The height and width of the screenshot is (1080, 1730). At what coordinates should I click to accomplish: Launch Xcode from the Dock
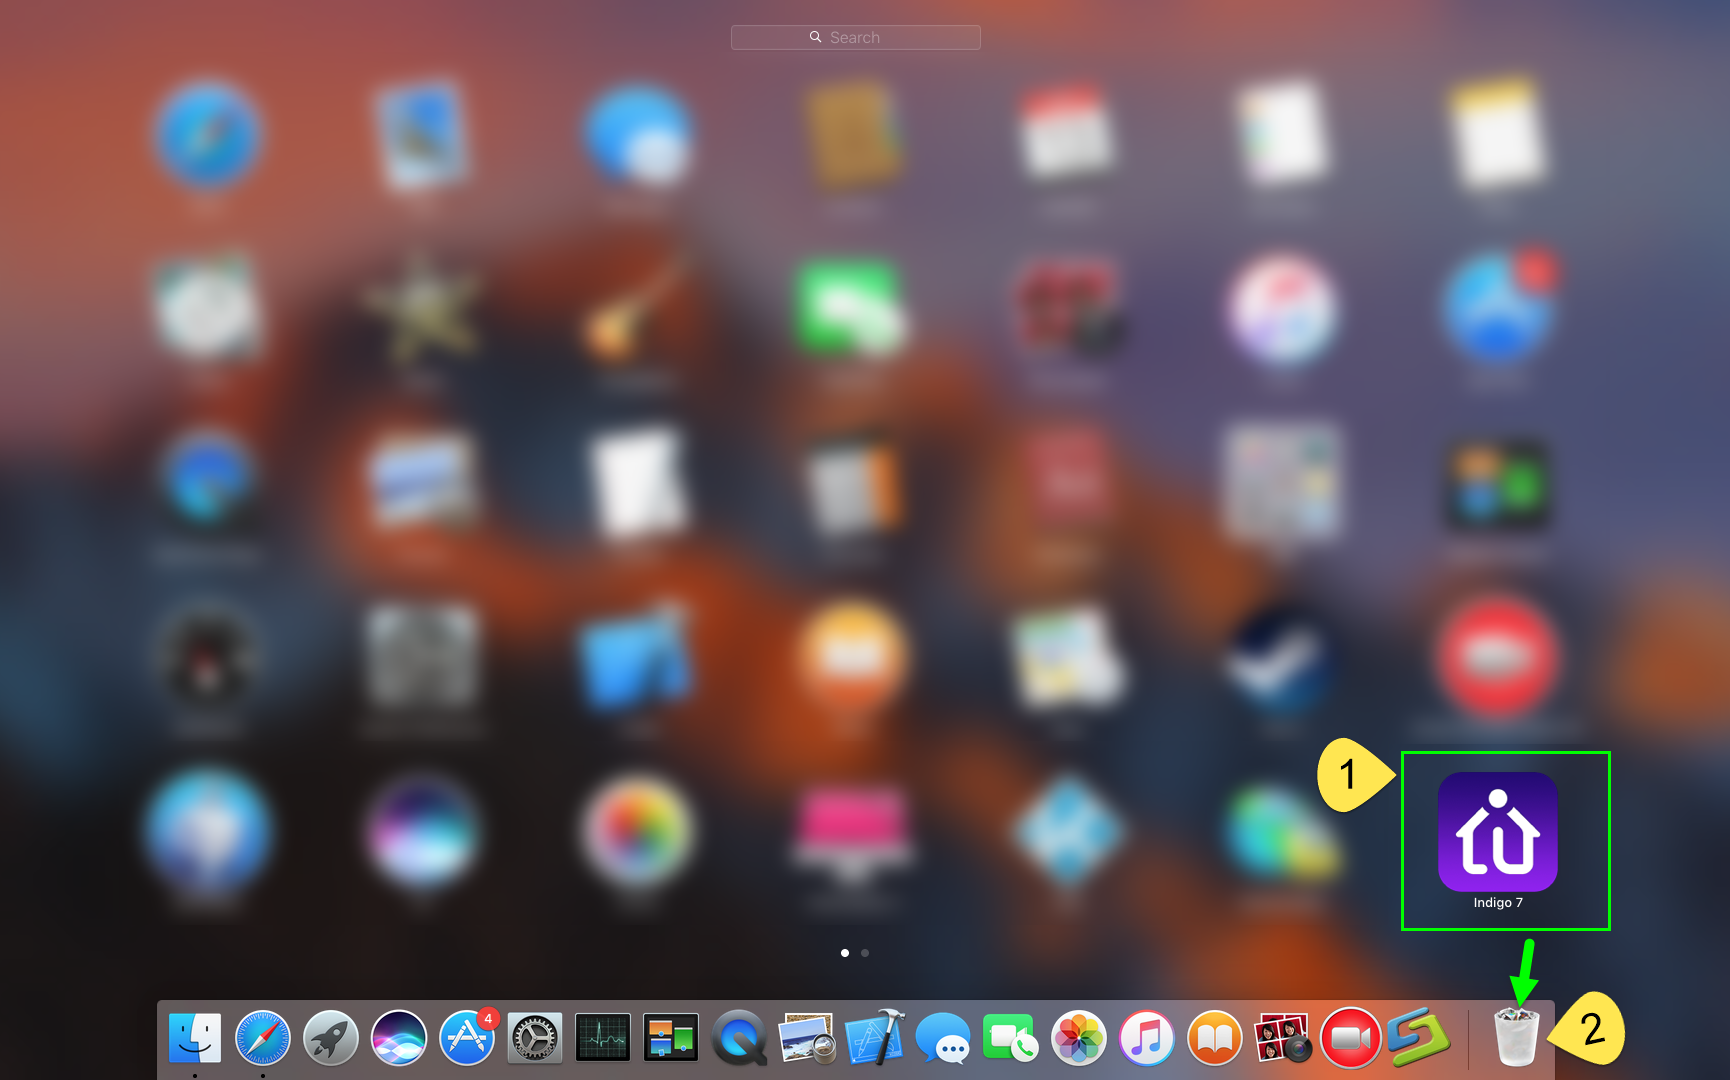click(x=875, y=1038)
